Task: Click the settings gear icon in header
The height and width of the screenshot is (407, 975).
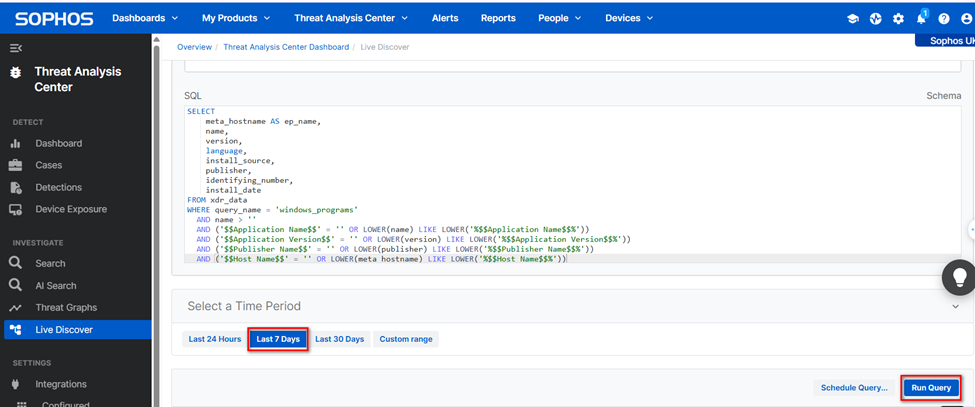Action: pos(898,19)
